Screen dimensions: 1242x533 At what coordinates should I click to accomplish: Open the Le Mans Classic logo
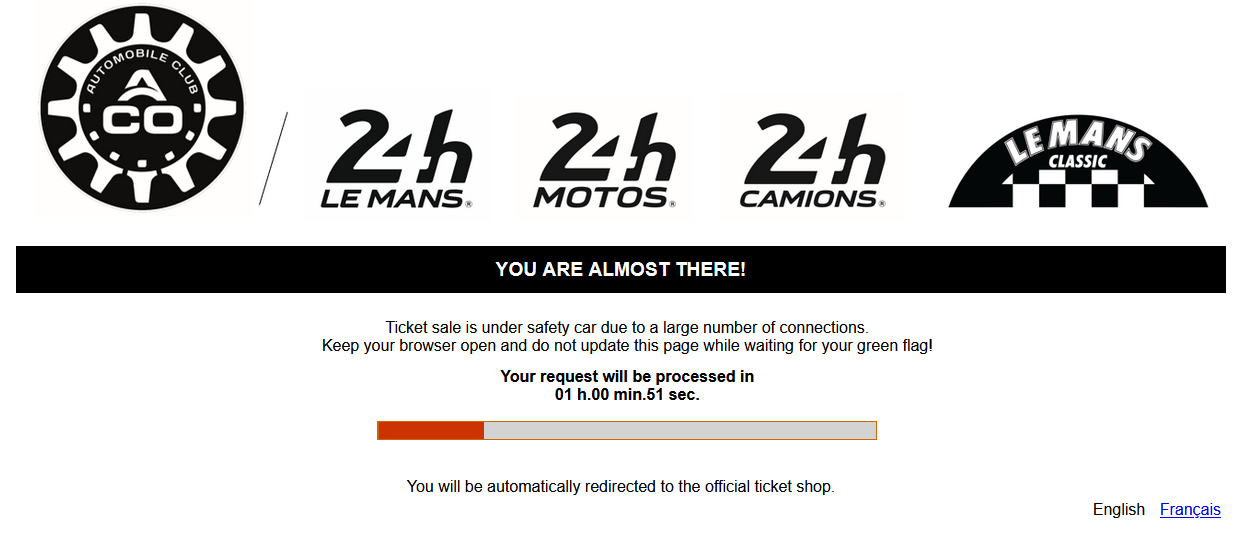1078,160
